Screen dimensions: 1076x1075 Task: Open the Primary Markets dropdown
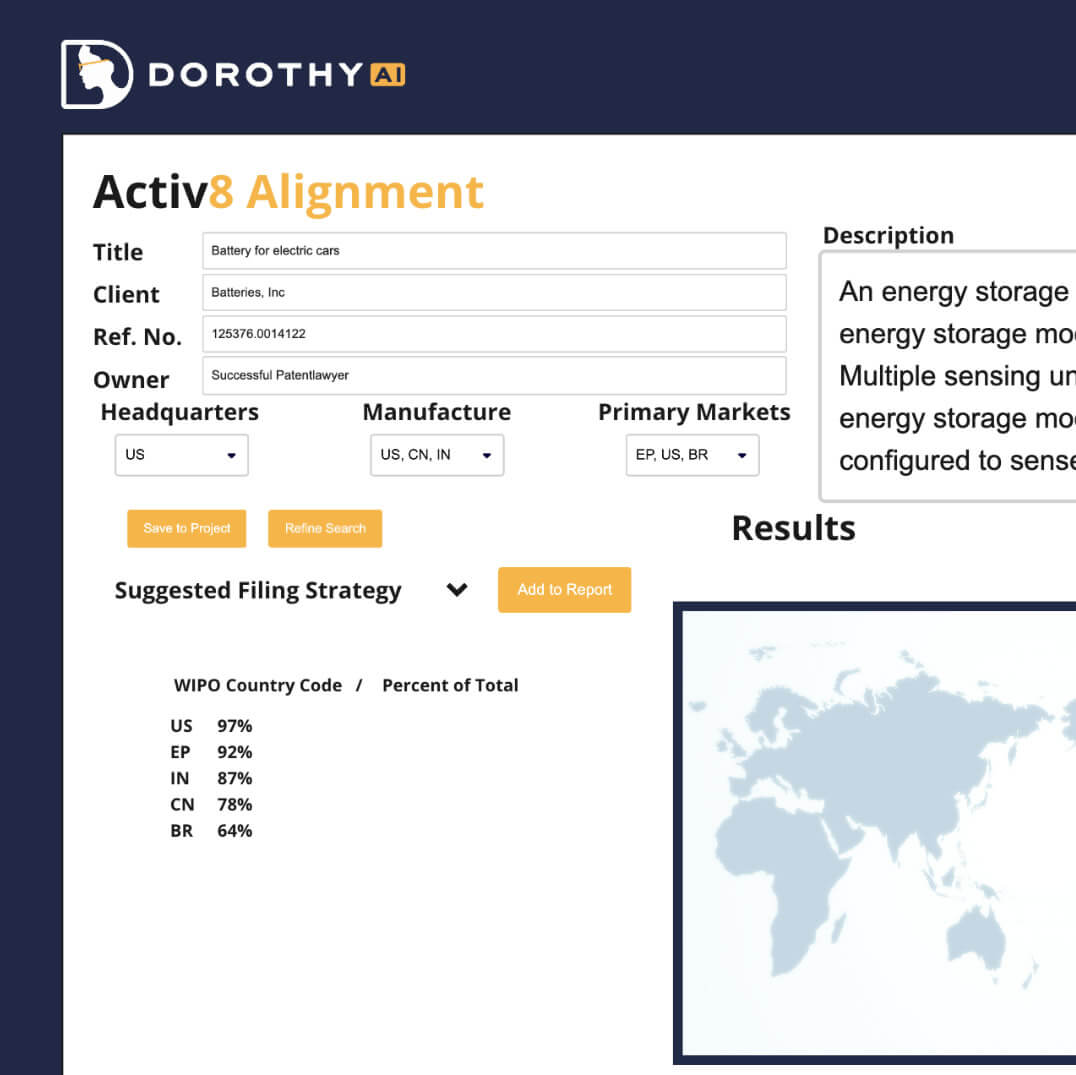[692, 455]
